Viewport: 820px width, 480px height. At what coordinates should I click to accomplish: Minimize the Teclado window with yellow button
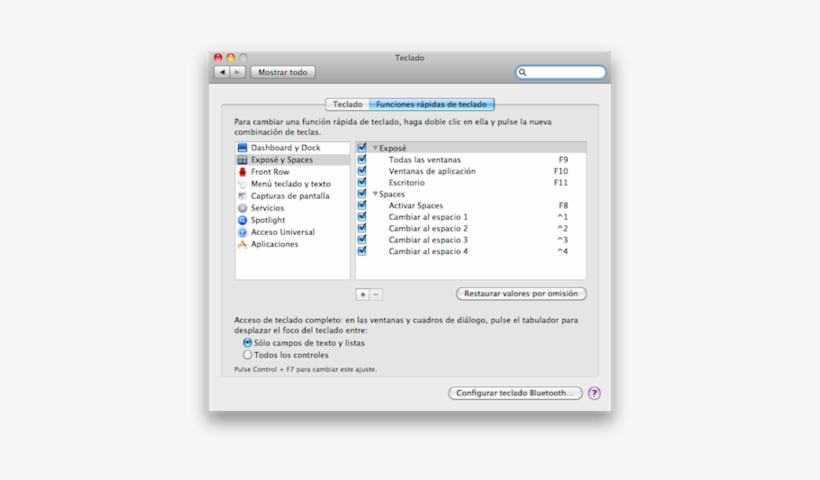[231, 58]
